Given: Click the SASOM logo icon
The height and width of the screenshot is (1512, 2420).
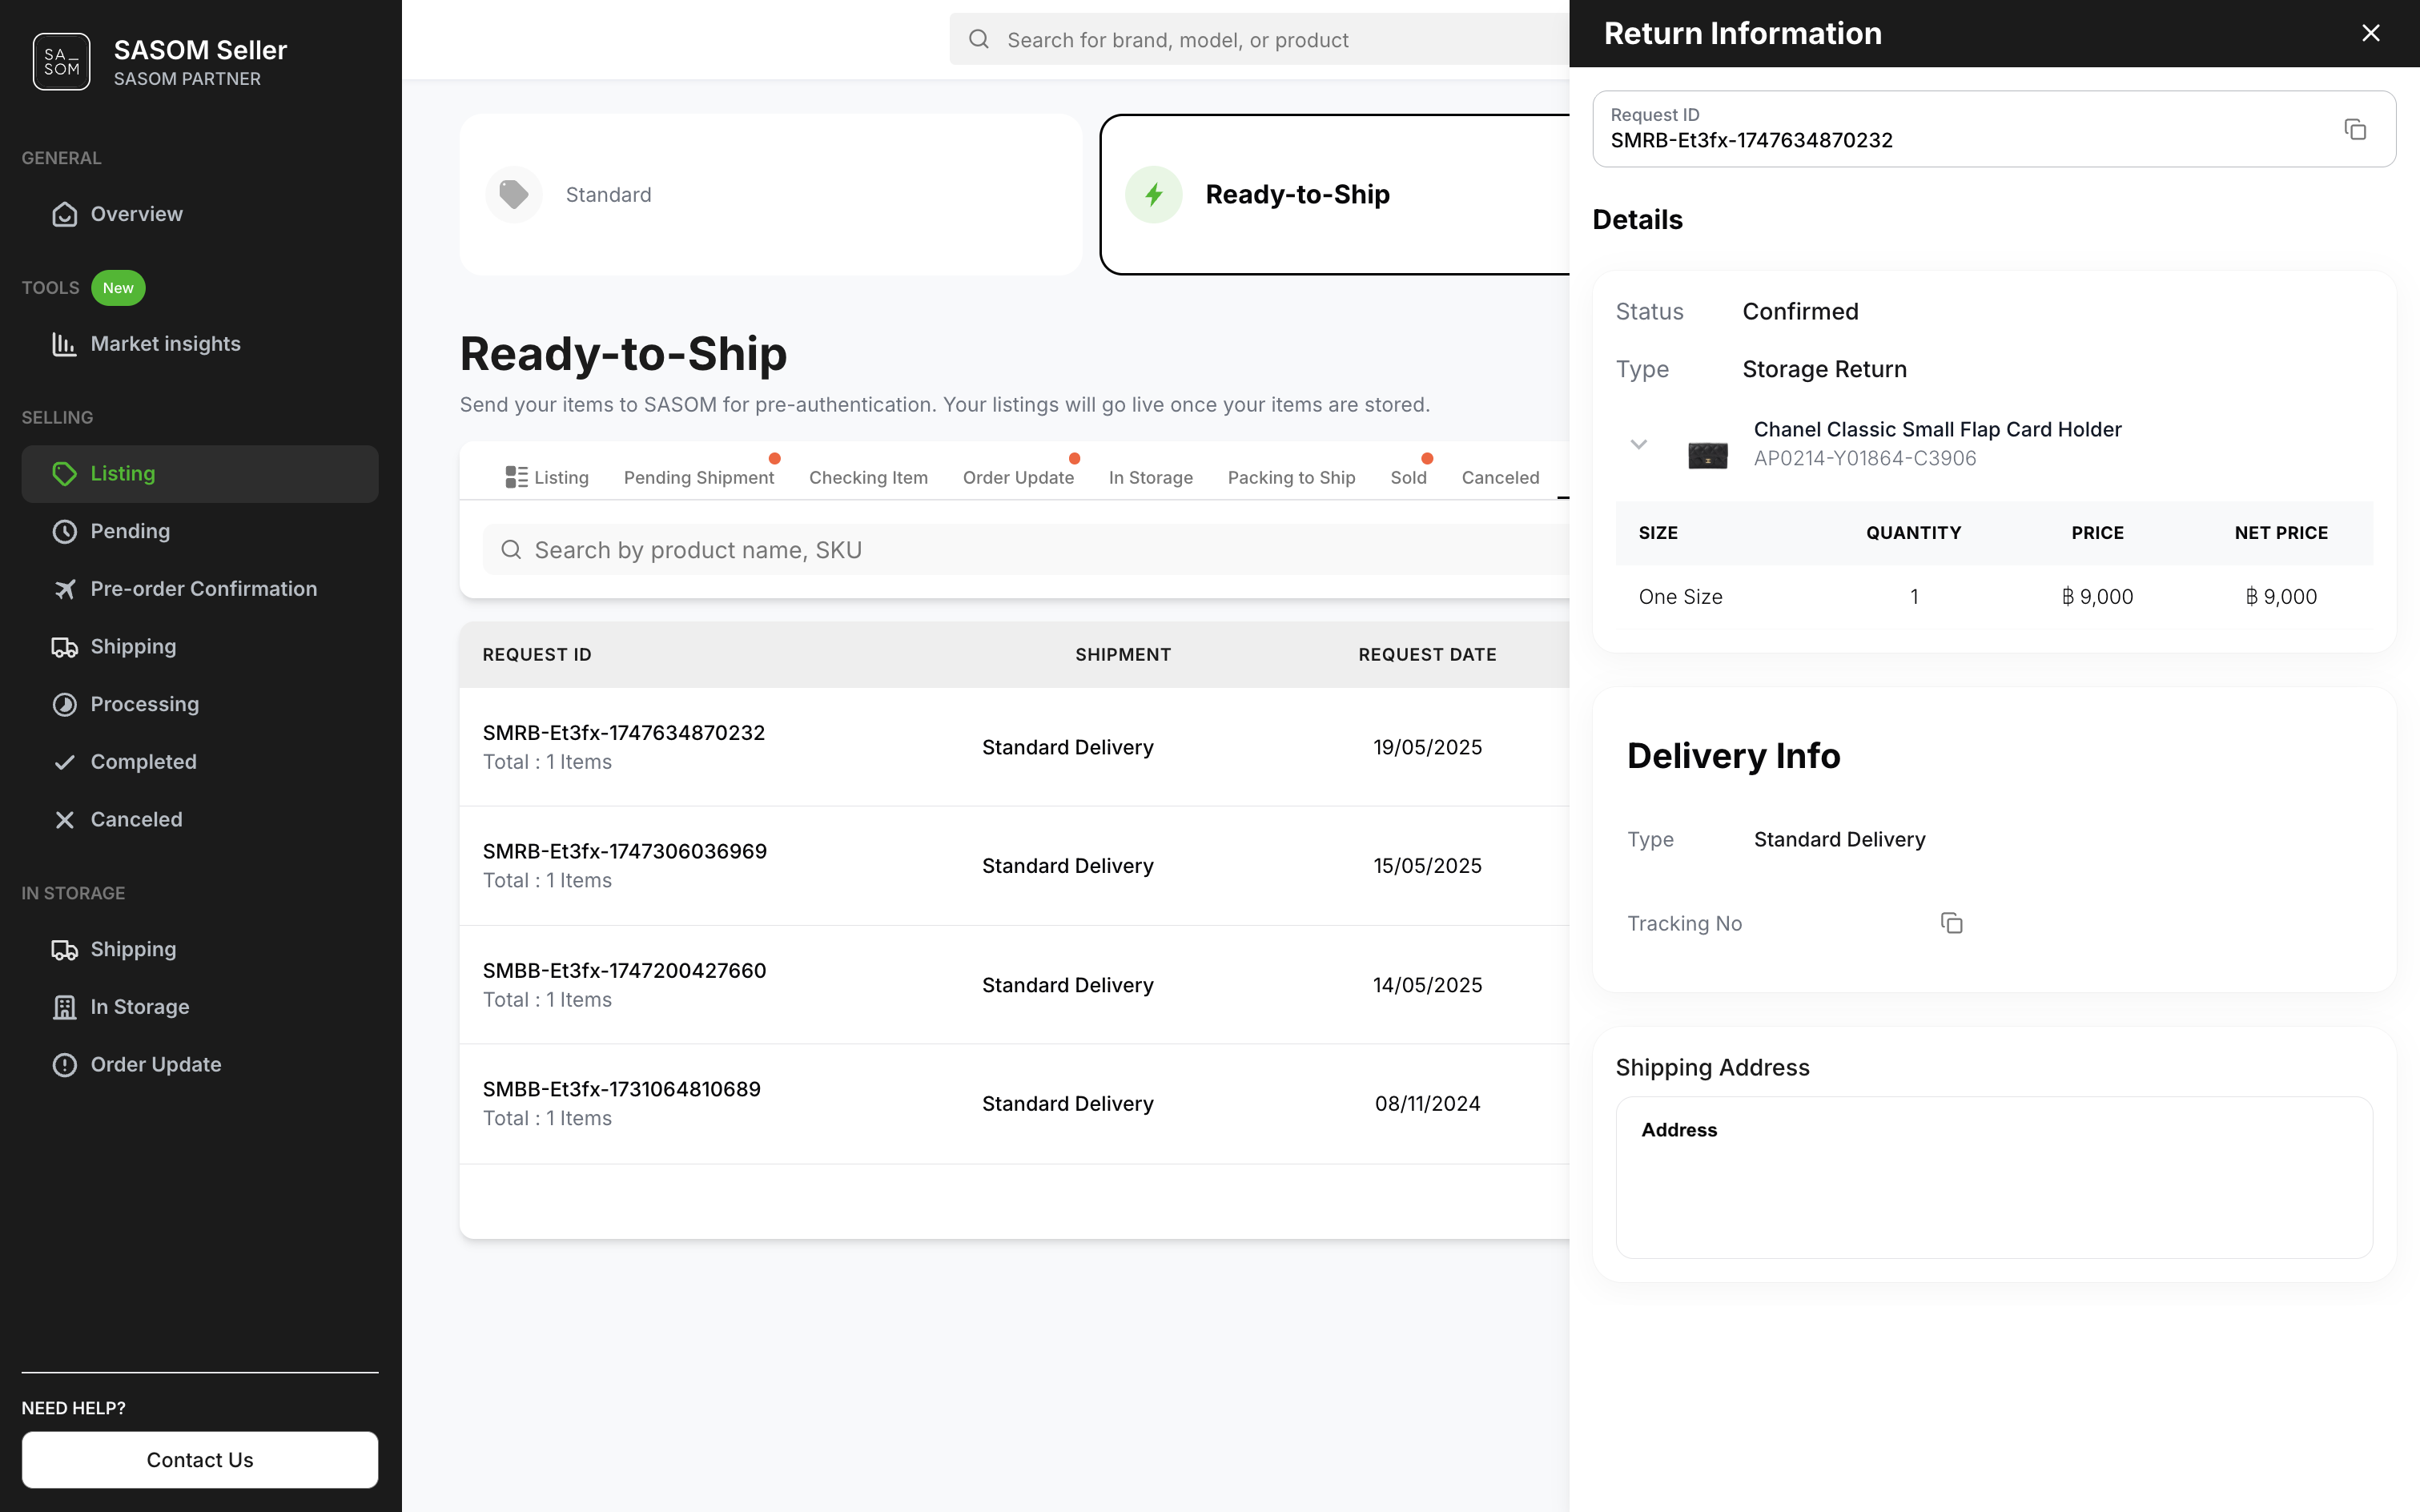Looking at the screenshot, I should pyautogui.click(x=61, y=62).
